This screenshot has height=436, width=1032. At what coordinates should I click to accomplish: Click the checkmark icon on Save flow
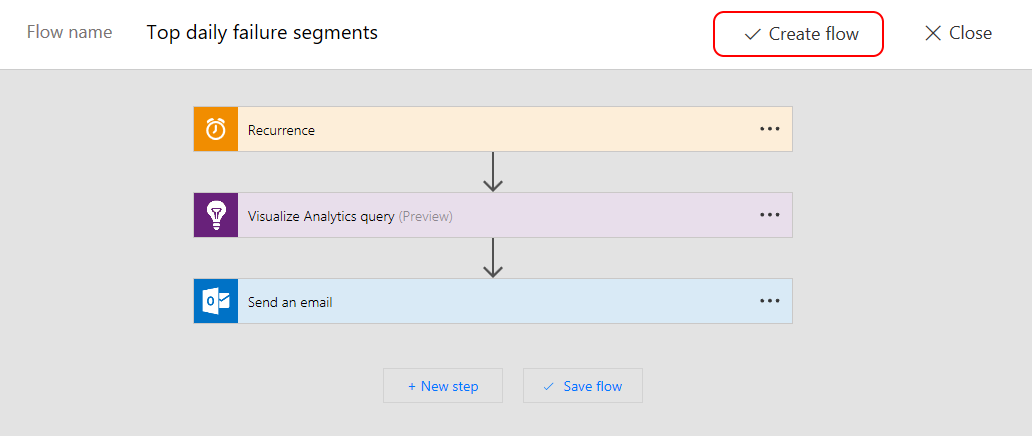(x=548, y=386)
